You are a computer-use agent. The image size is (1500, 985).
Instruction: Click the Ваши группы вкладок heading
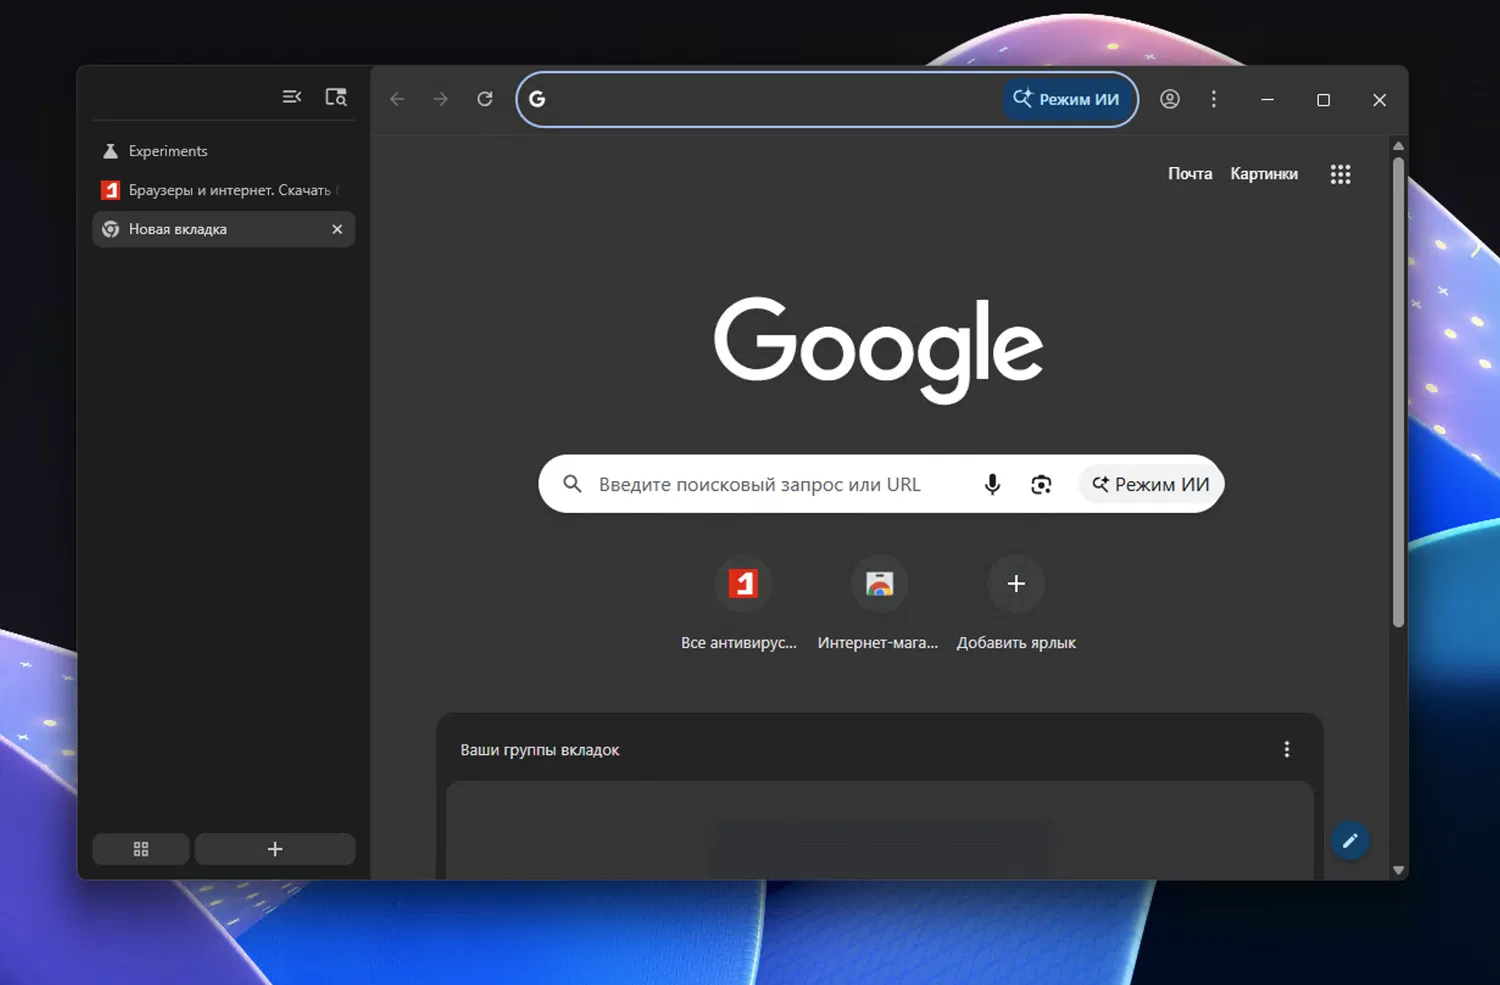(x=540, y=750)
